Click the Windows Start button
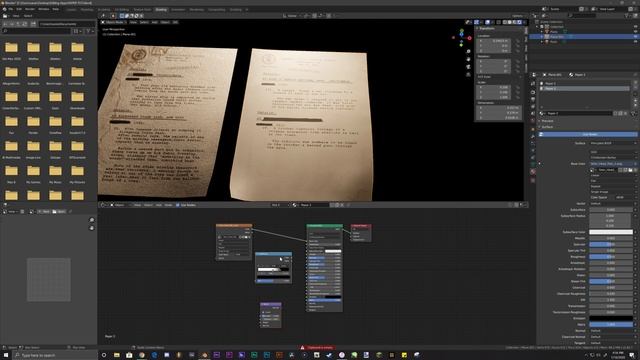 (6, 355)
